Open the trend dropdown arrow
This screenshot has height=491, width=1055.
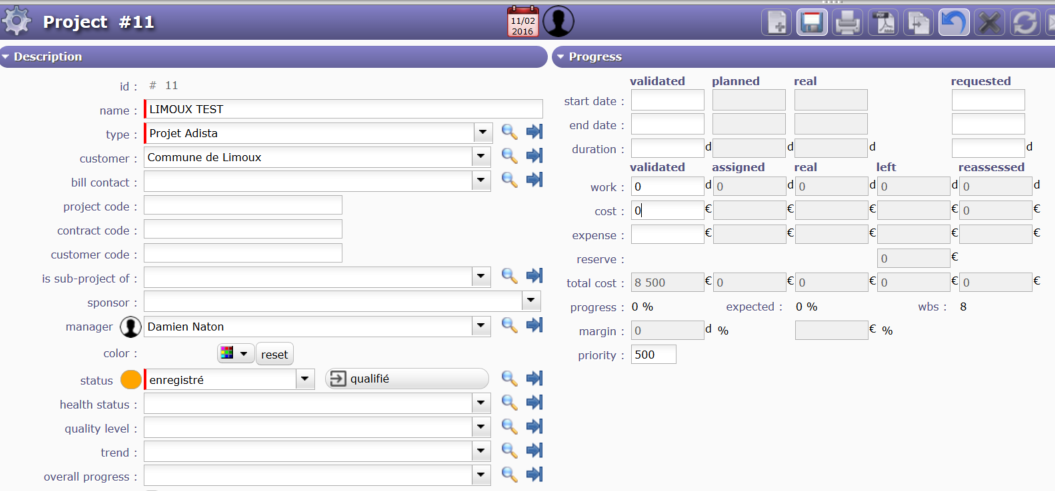point(482,451)
